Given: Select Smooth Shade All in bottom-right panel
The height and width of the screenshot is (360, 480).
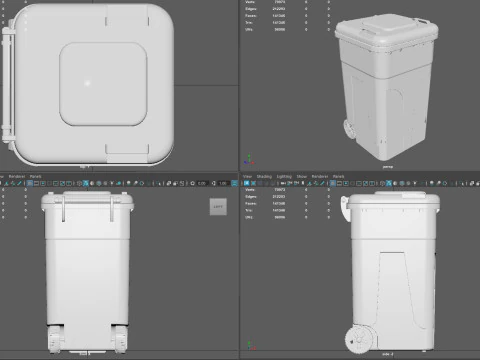Looking at the screenshot, I should 389,183.
